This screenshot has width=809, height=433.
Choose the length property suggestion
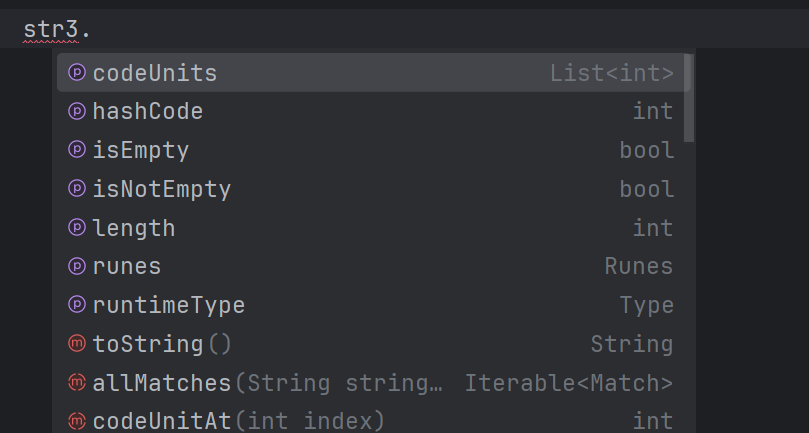coord(134,227)
